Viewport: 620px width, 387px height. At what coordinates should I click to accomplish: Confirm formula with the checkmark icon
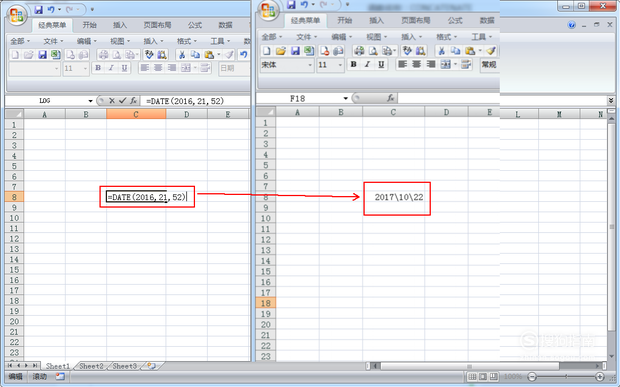tap(123, 101)
